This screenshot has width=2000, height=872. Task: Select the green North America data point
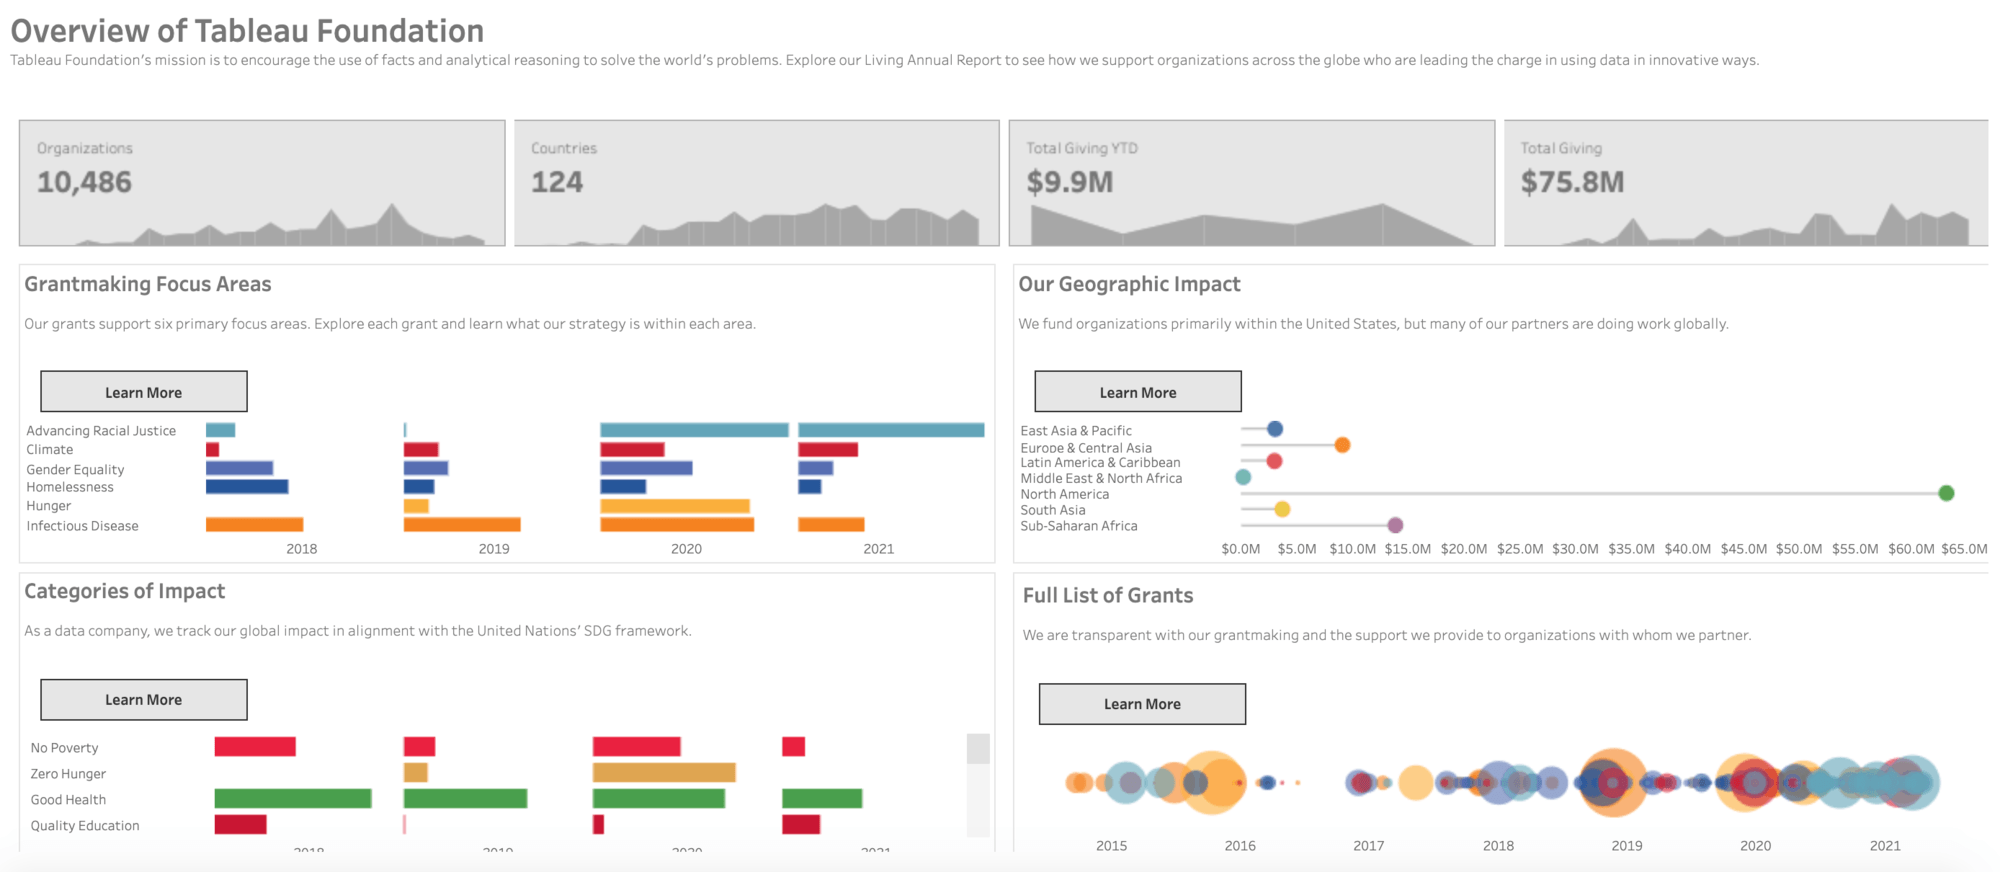click(x=1946, y=493)
